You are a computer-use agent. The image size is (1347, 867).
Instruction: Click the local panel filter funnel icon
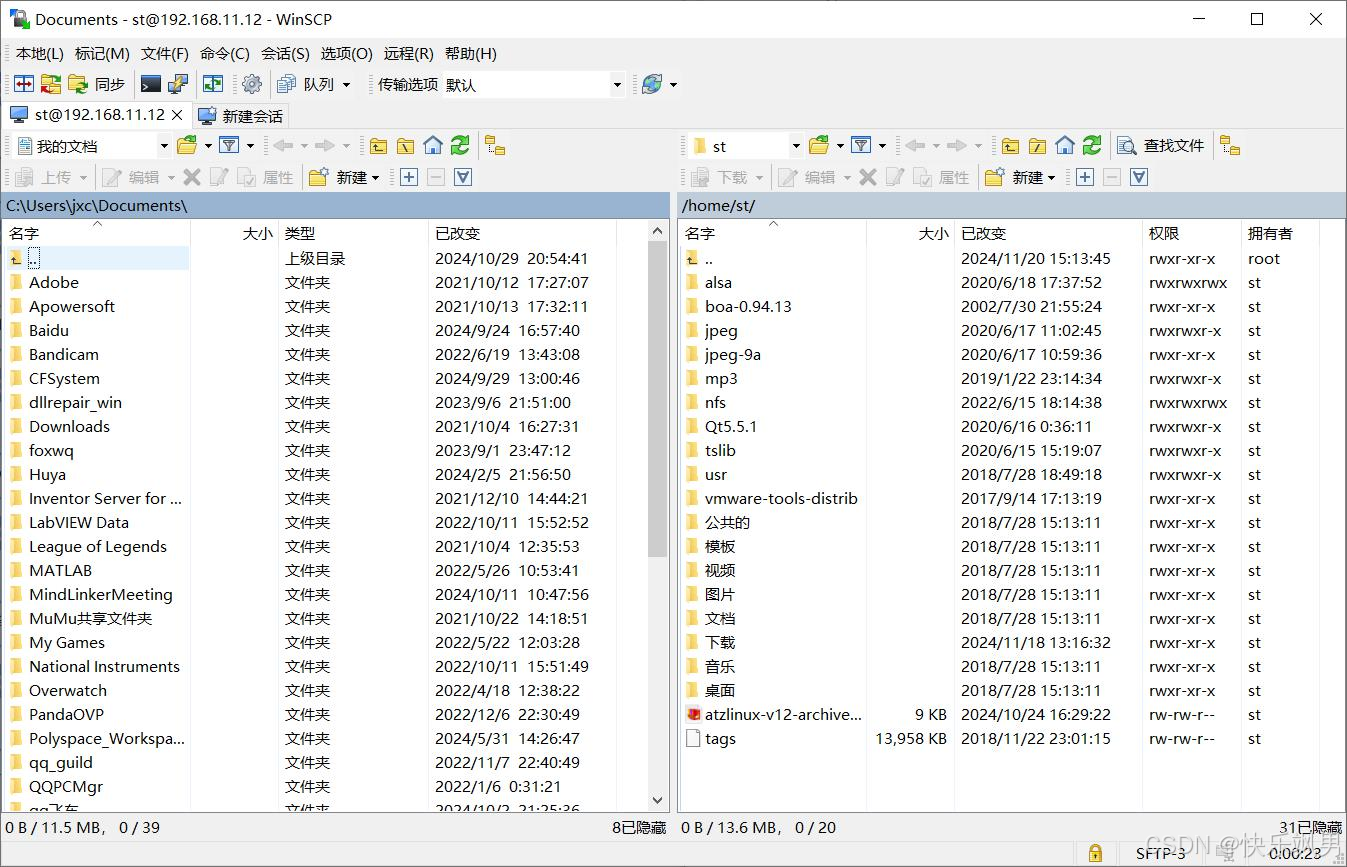point(229,146)
